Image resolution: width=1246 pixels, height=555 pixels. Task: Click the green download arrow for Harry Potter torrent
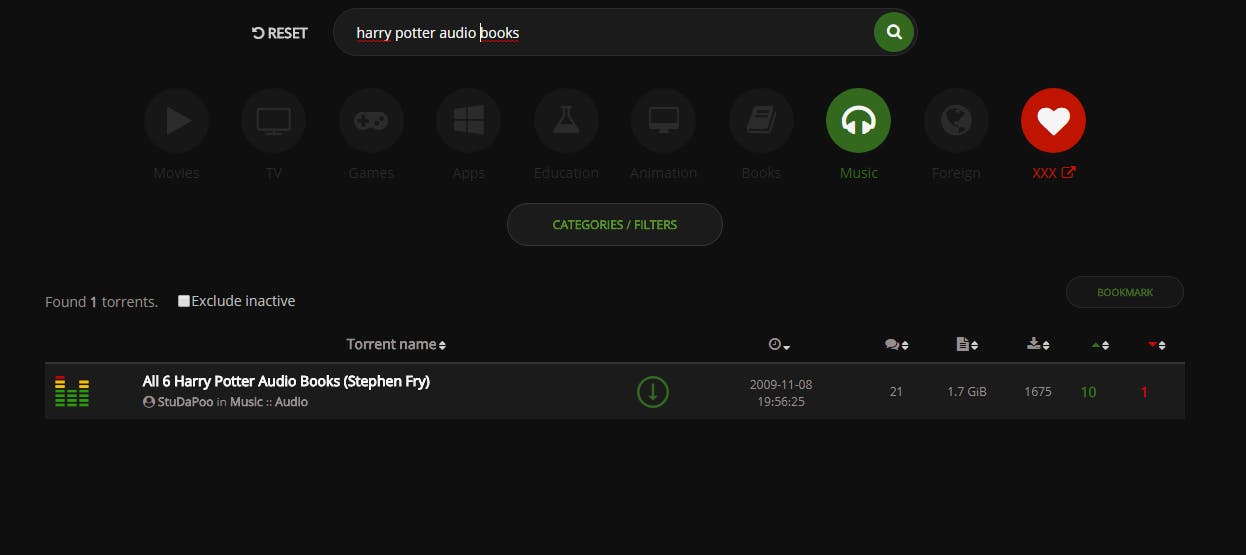653,392
